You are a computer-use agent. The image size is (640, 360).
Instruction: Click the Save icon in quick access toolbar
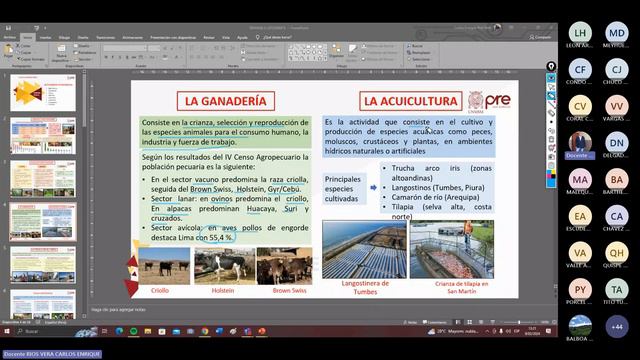pos(8,28)
